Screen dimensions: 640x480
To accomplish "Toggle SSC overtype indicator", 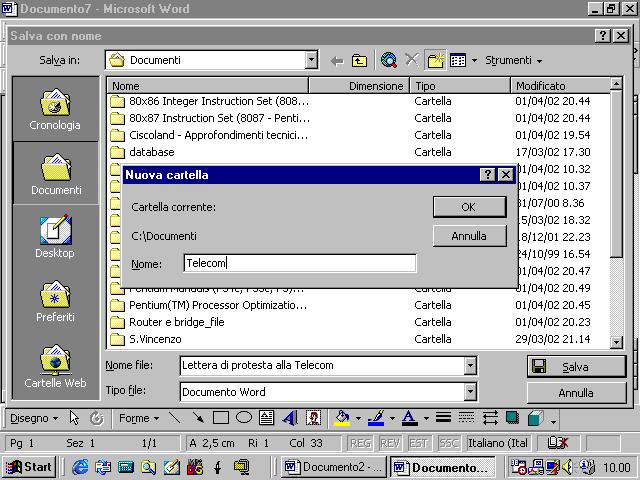I will point(448,443).
